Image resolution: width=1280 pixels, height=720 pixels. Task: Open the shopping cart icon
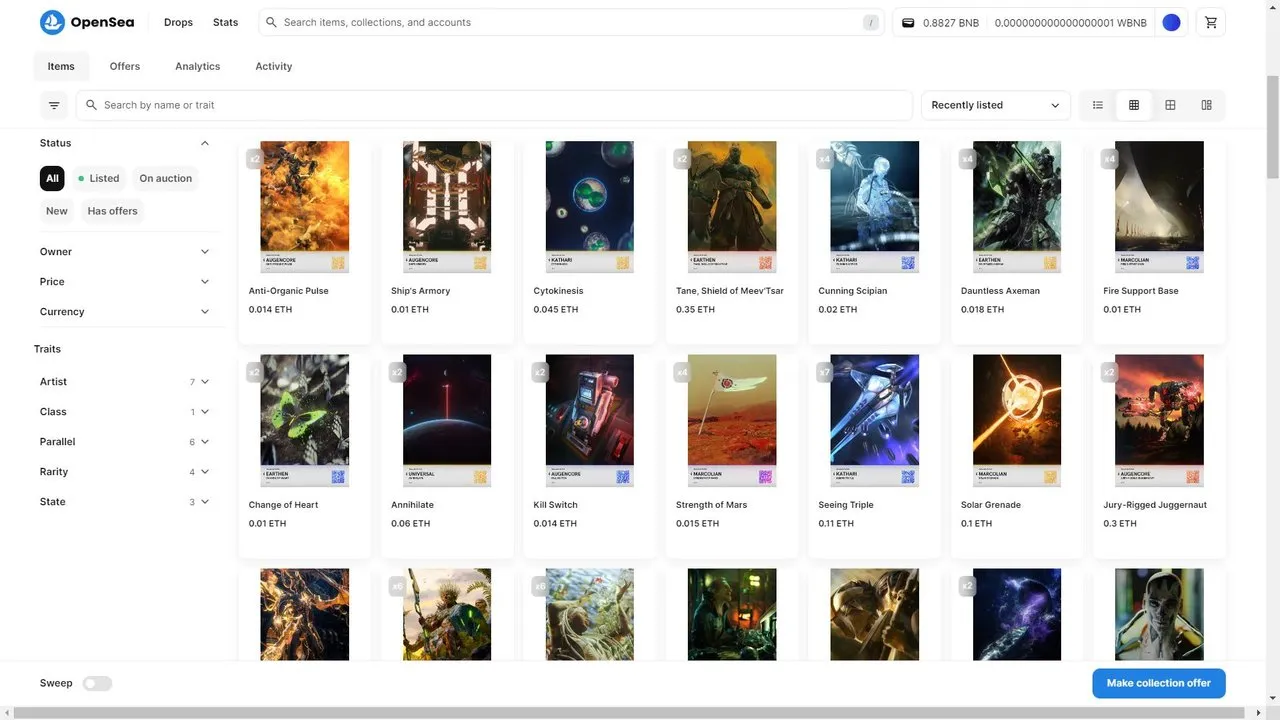click(1211, 22)
